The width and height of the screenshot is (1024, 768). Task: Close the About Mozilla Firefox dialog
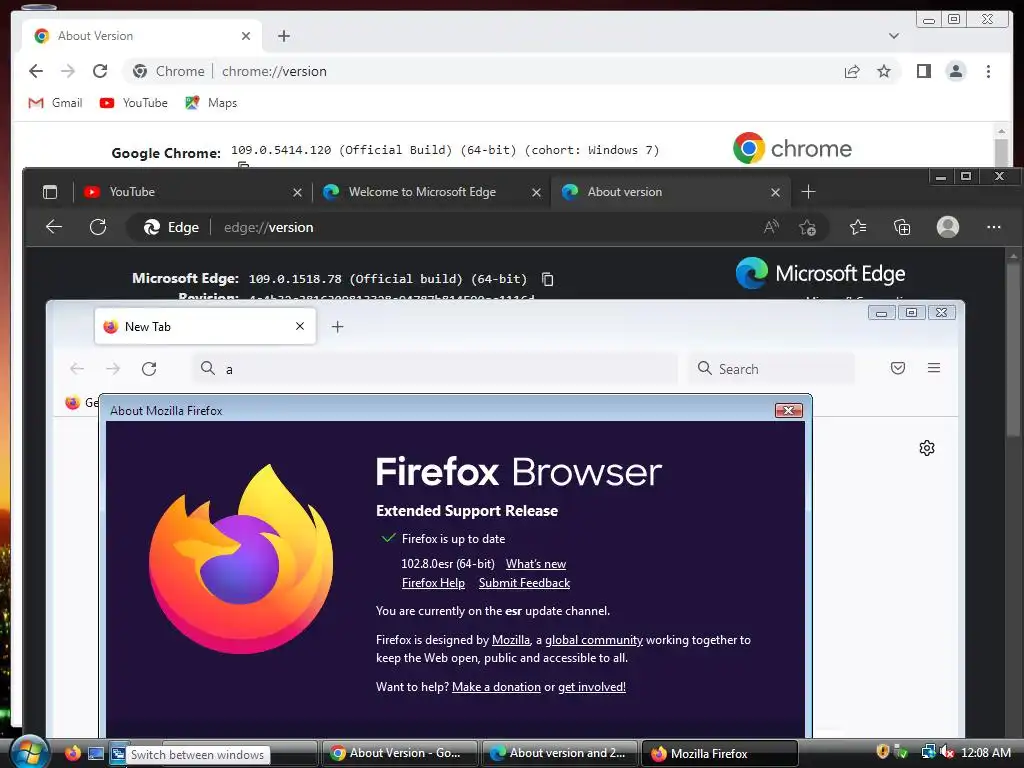click(x=789, y=410)
